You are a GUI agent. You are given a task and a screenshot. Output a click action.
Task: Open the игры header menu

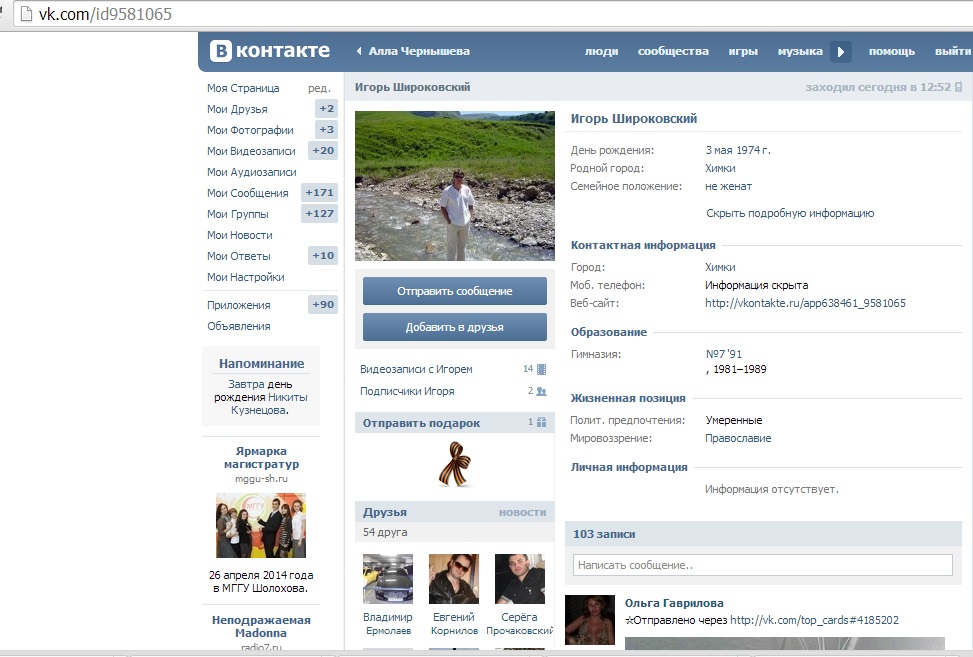pyautogui.click(x=743, y=51)
